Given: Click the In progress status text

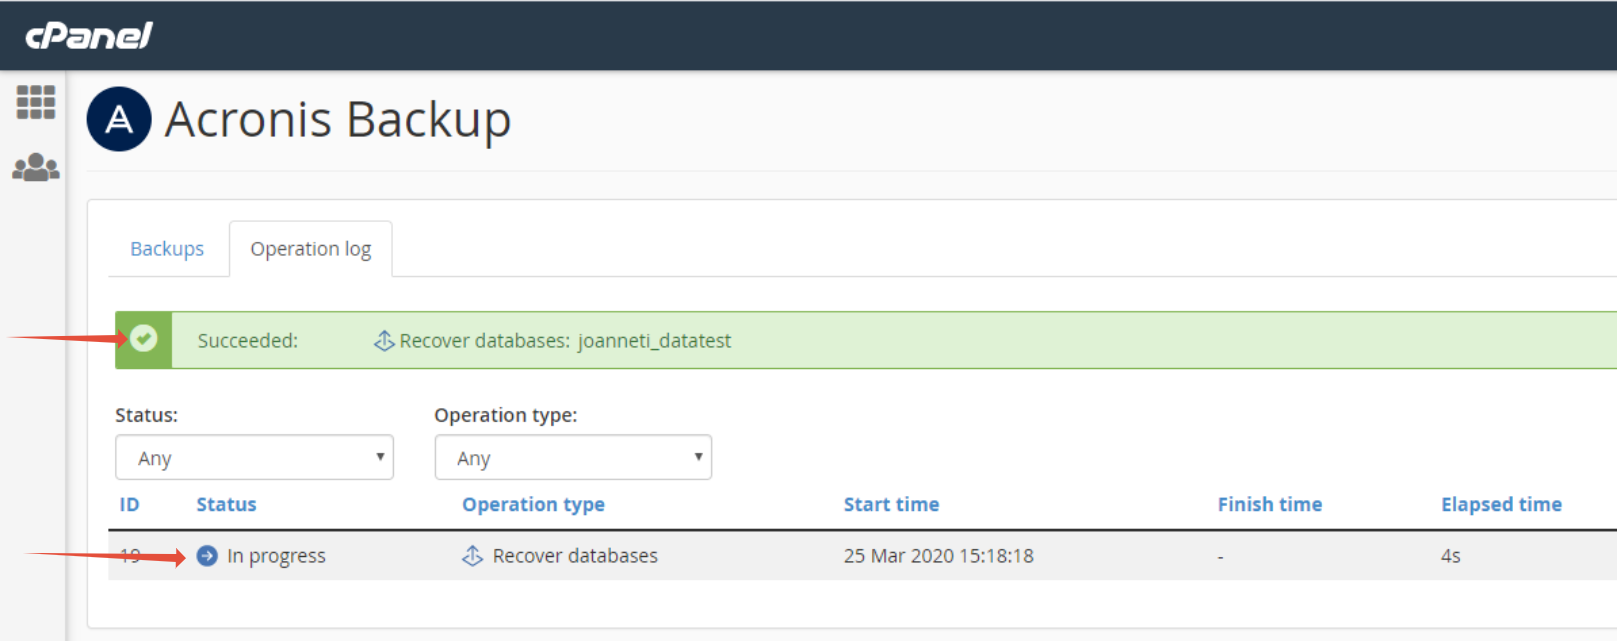Looking at the screenshot, I should pyautogui.click(x=276, y=556).
